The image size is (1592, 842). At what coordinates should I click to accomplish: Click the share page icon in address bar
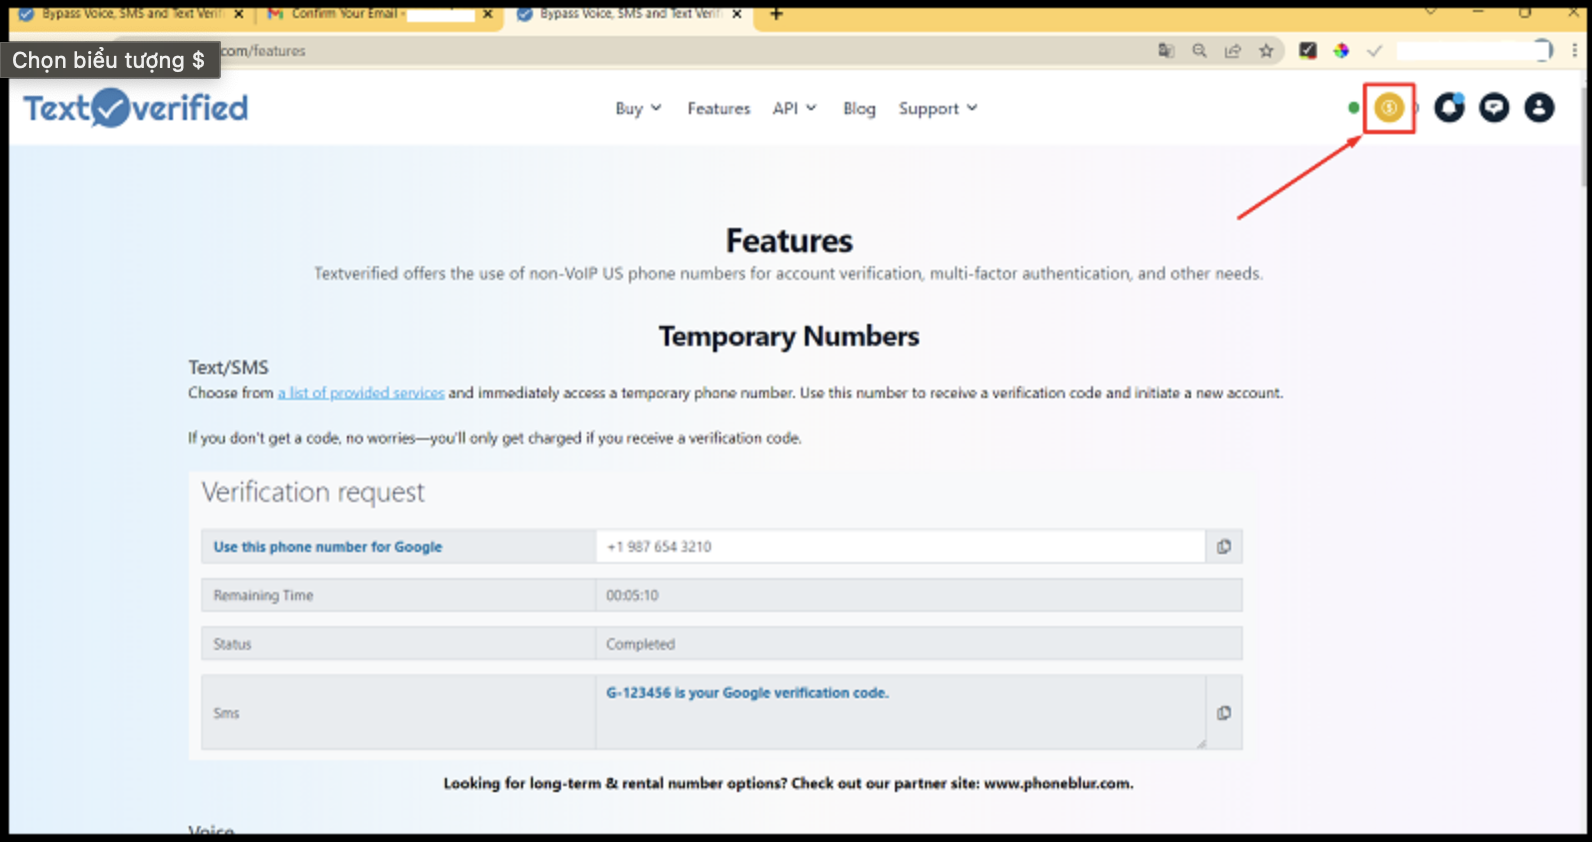coord(1233,51)
